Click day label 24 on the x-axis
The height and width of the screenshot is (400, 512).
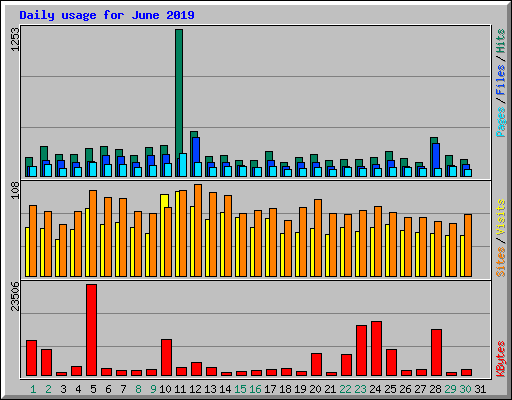(375, 389)
